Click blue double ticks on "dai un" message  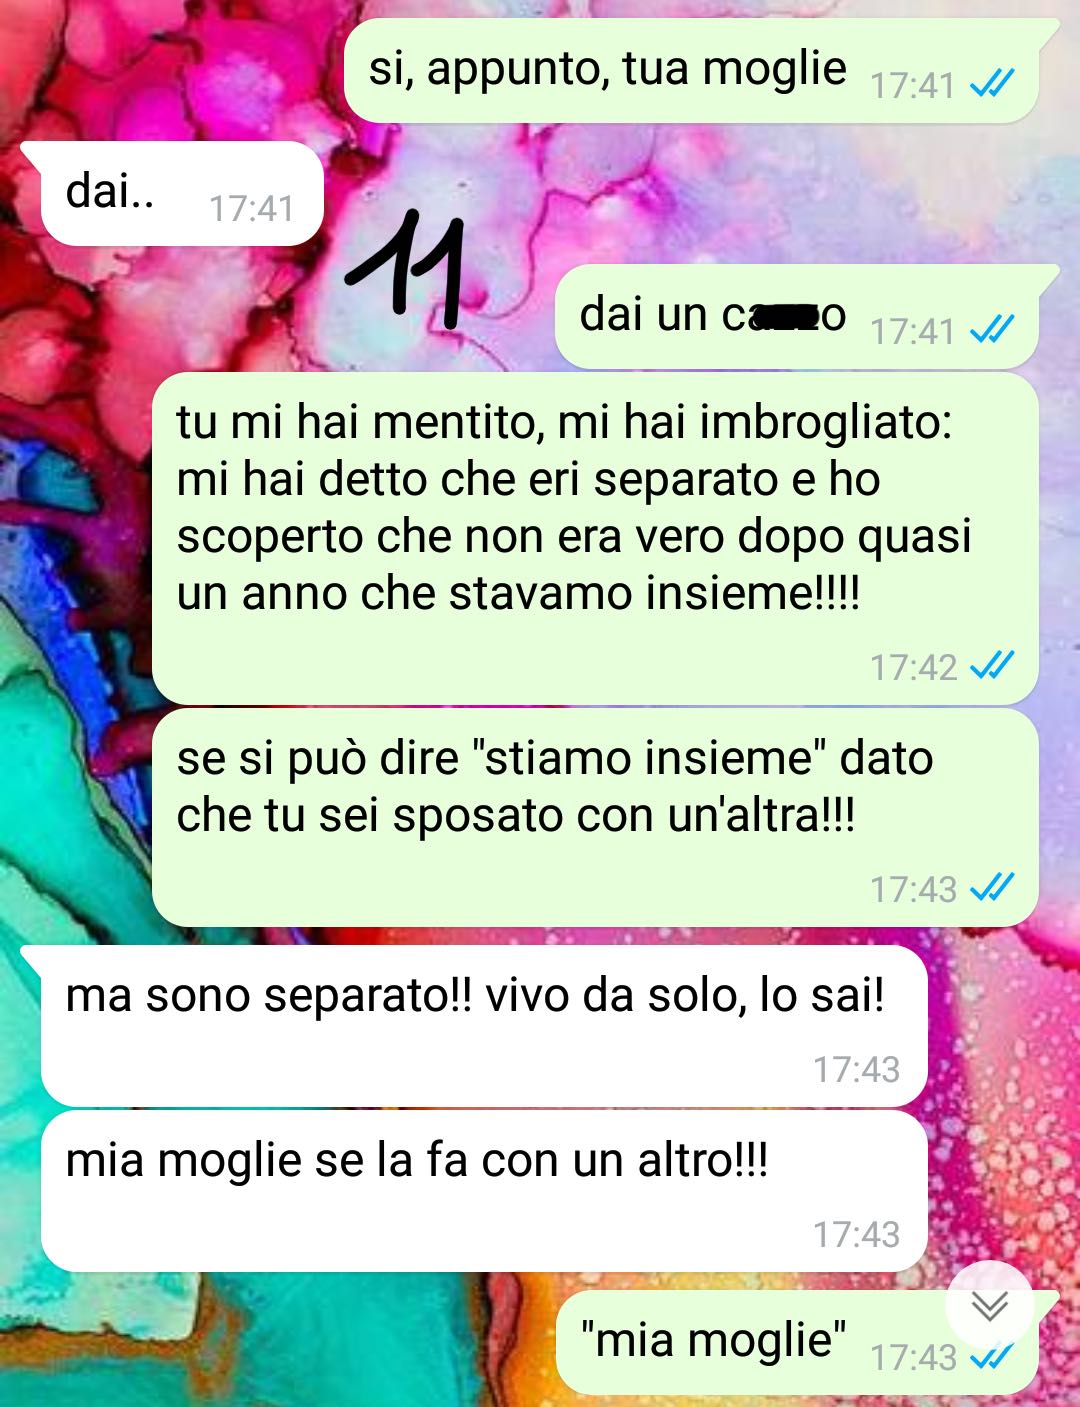(993, 328)
